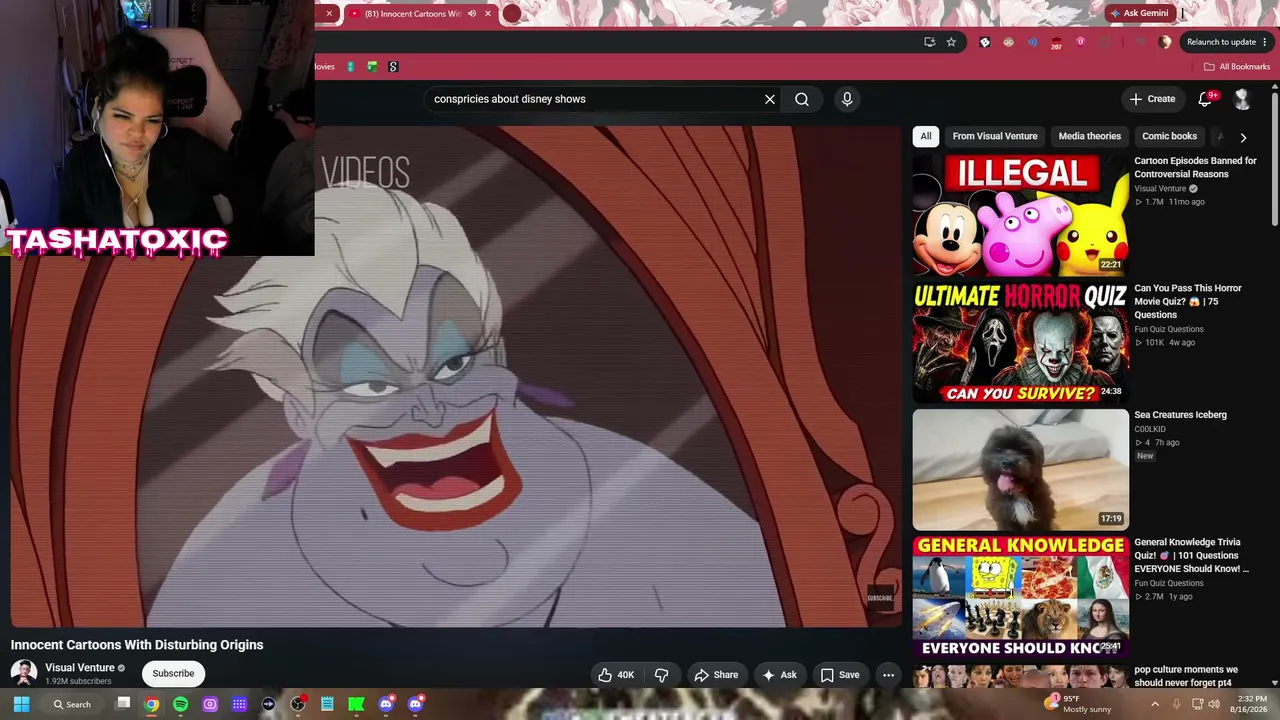Viewport: 1280px width, 720px height.
Task: Show hidden system tray icons
Action: click(1155, 704)
